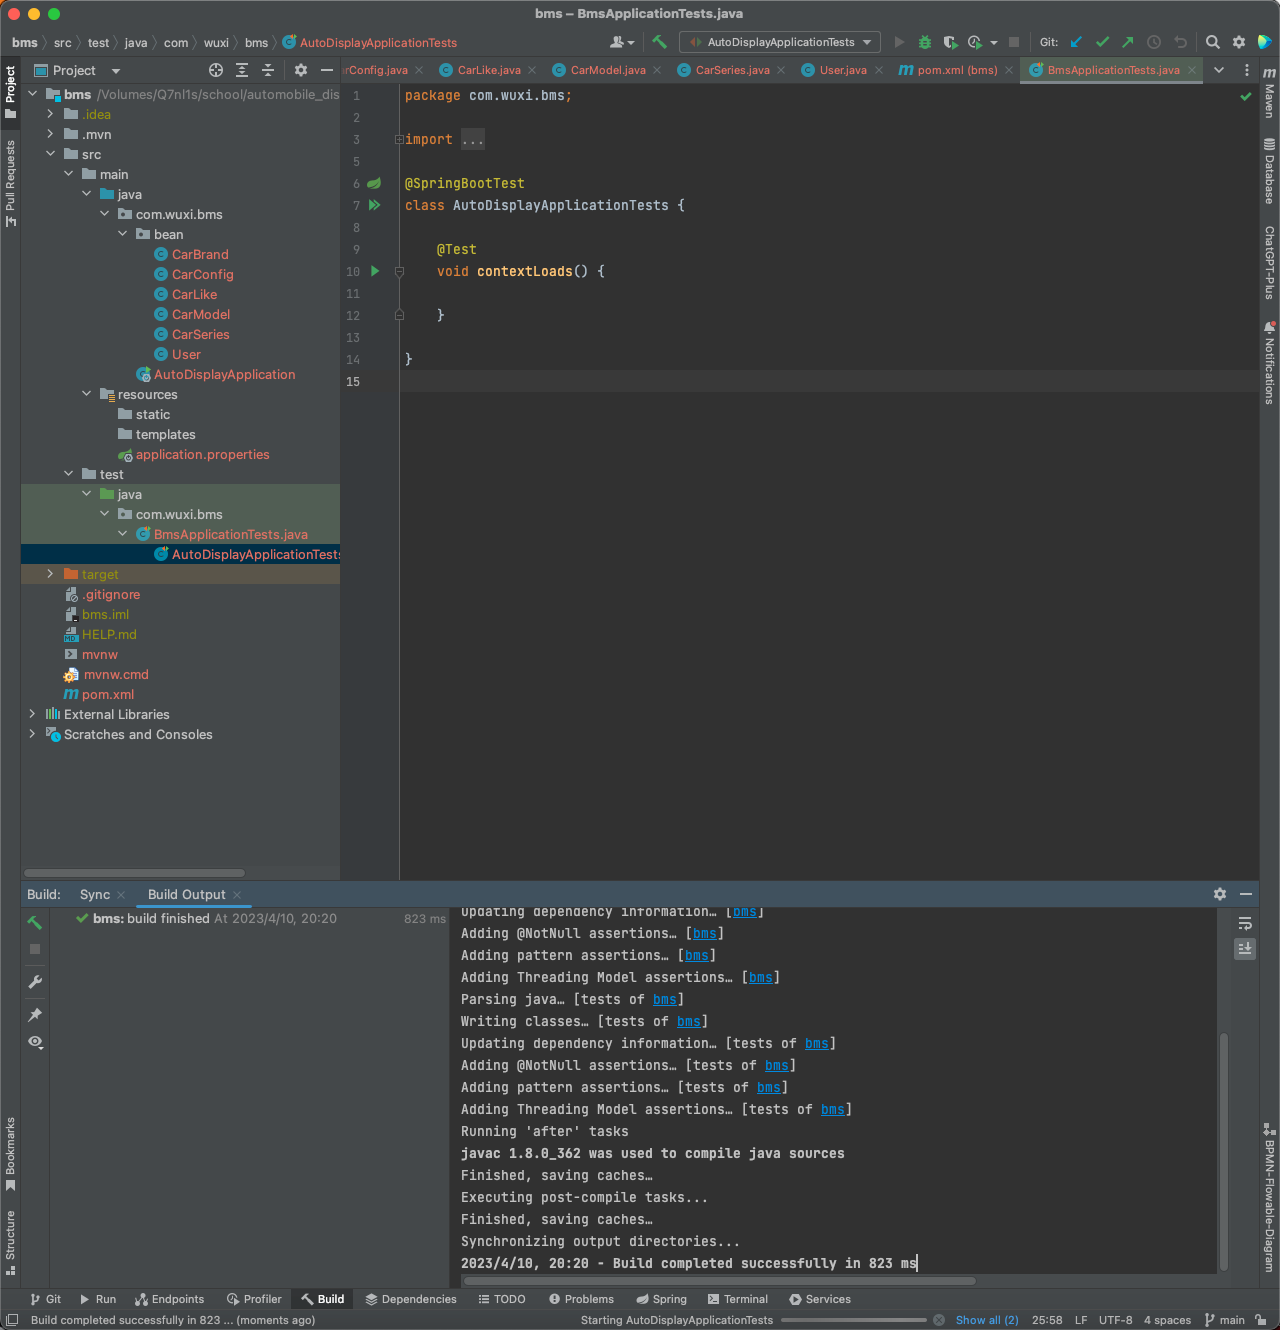Image resolution: width=1280 pixels, height=1330 pixels.
Task: Show Git history clock icon
Action: click(x=1154, y=42)
